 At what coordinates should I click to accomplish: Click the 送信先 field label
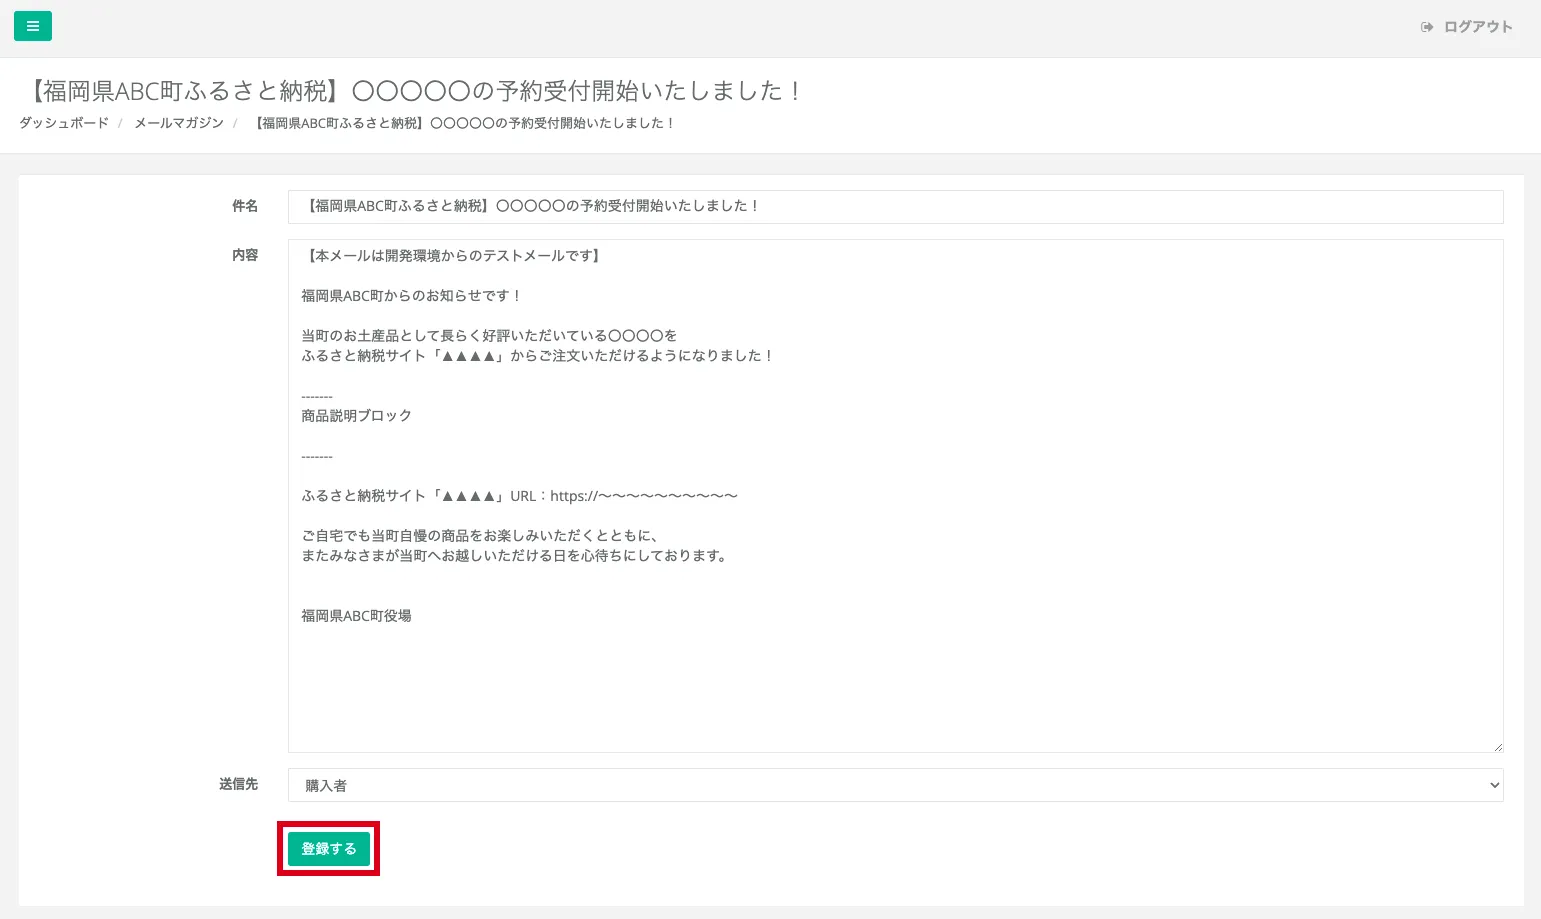tap(238, 784)
